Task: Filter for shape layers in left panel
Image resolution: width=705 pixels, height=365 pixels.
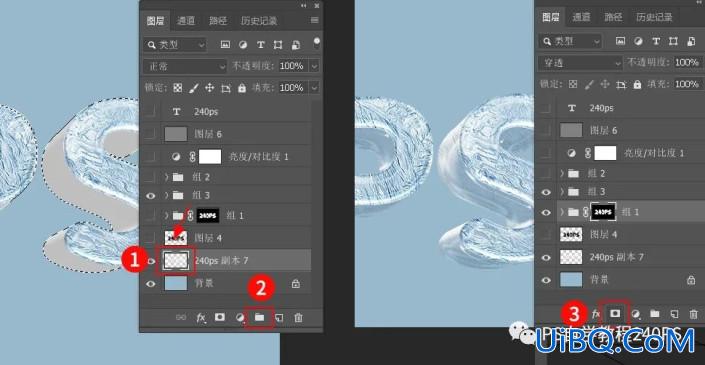Action: 278,45
